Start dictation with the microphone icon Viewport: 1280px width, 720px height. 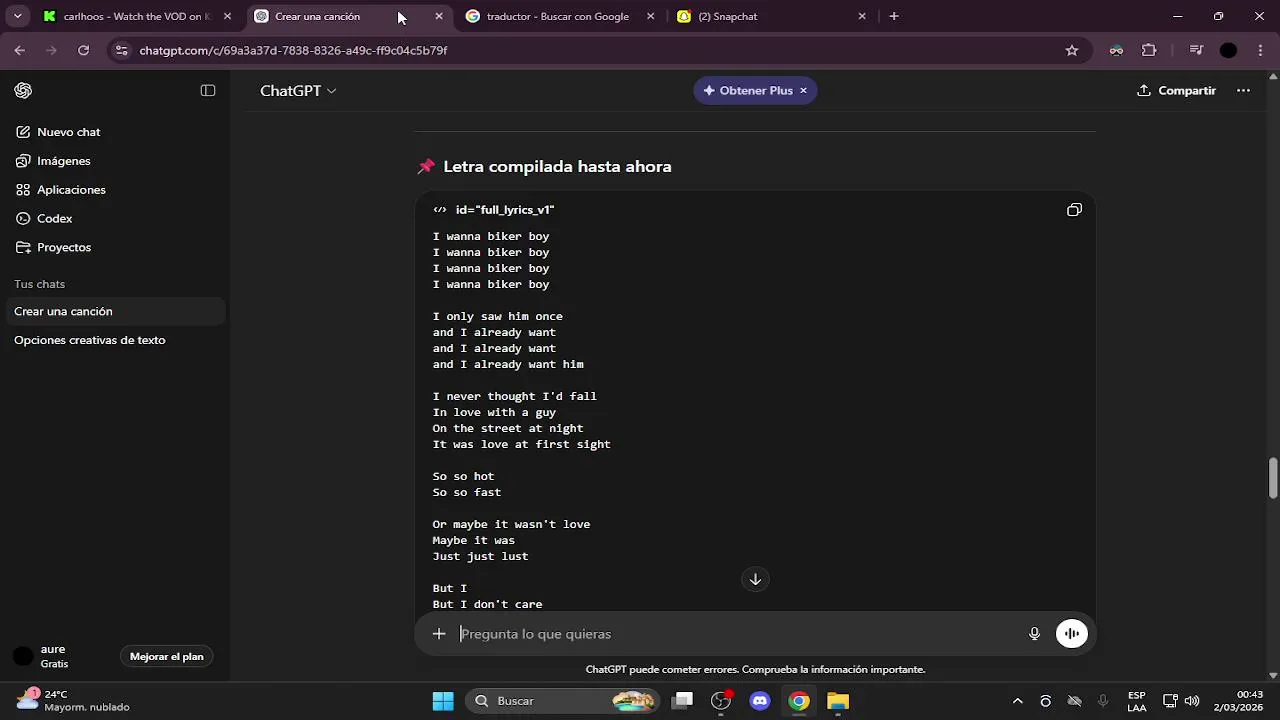coord(1034,634)
